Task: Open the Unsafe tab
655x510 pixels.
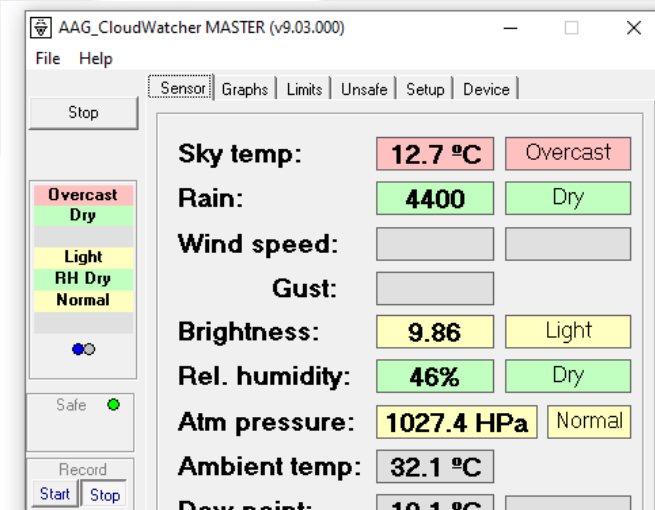Action: click(364, 89)
